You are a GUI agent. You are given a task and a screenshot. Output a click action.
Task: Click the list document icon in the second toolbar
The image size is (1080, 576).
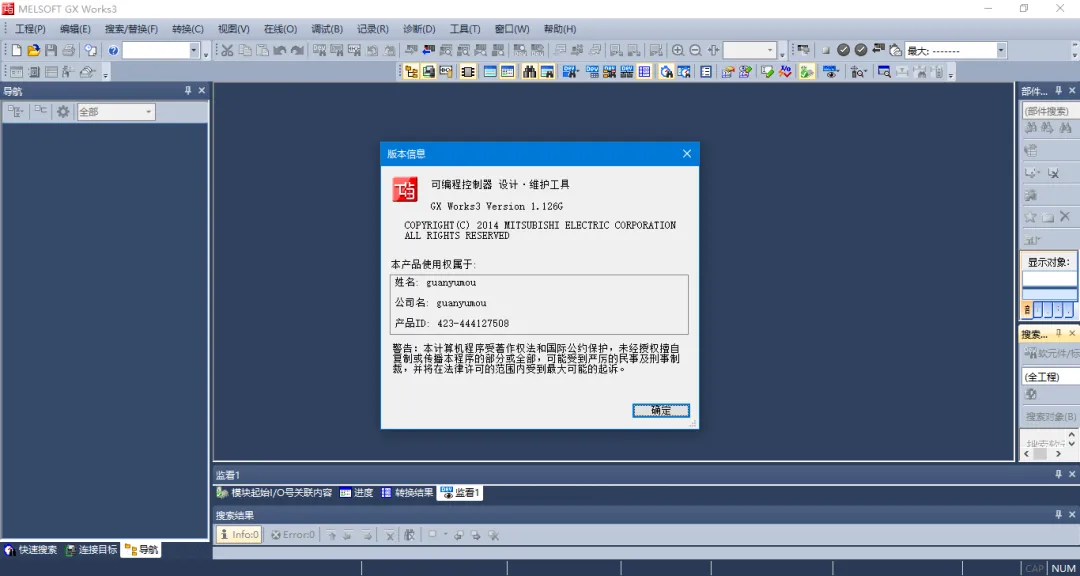coord(705,71)
